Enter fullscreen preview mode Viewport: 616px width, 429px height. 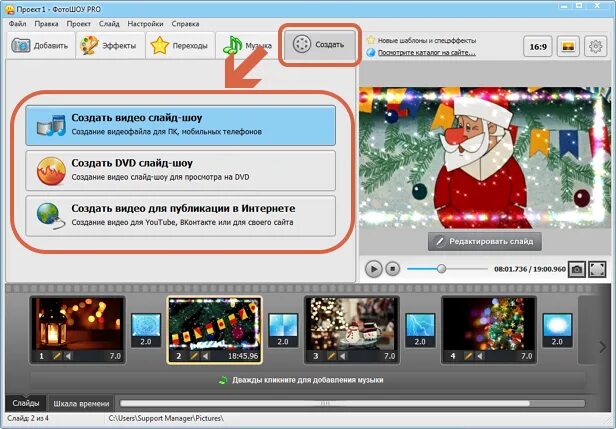pos(597,269)
